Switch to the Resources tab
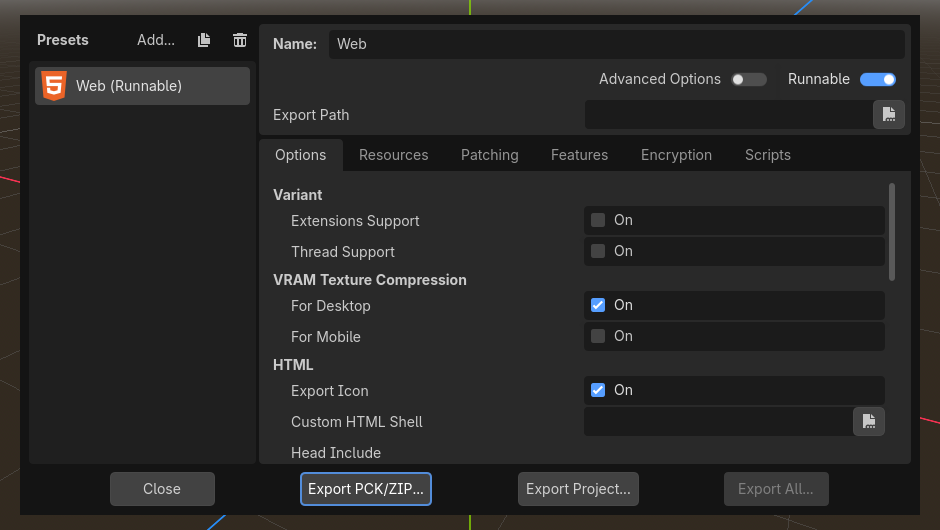Screen dimensions: 940x530 click(x=393, y=155)
